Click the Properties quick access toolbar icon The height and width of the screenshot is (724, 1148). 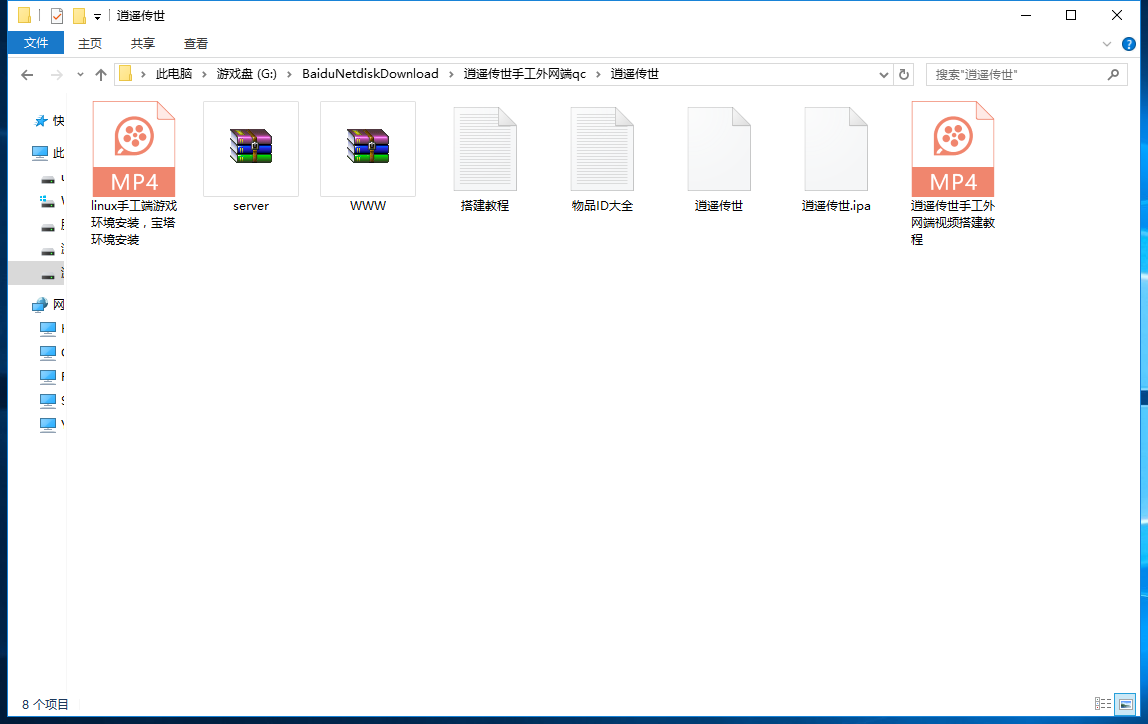(57, 15)
